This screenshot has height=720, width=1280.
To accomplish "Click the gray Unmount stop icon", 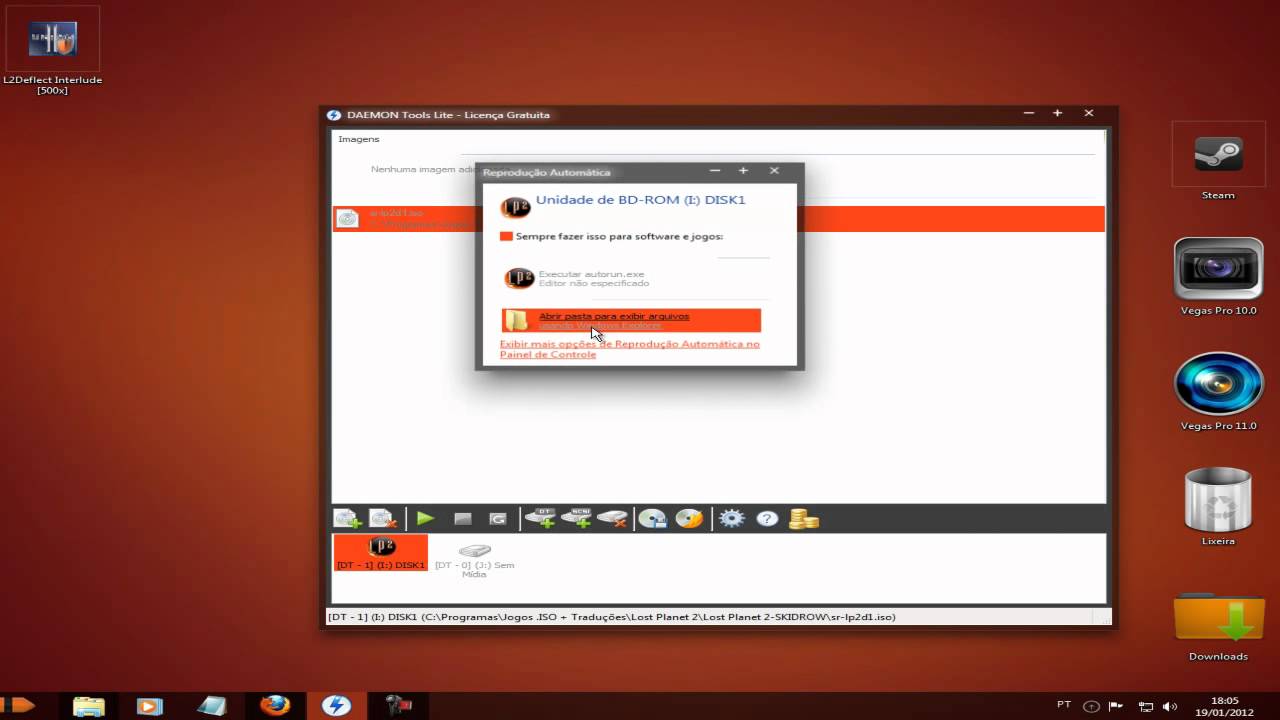I will pos(462,519).
